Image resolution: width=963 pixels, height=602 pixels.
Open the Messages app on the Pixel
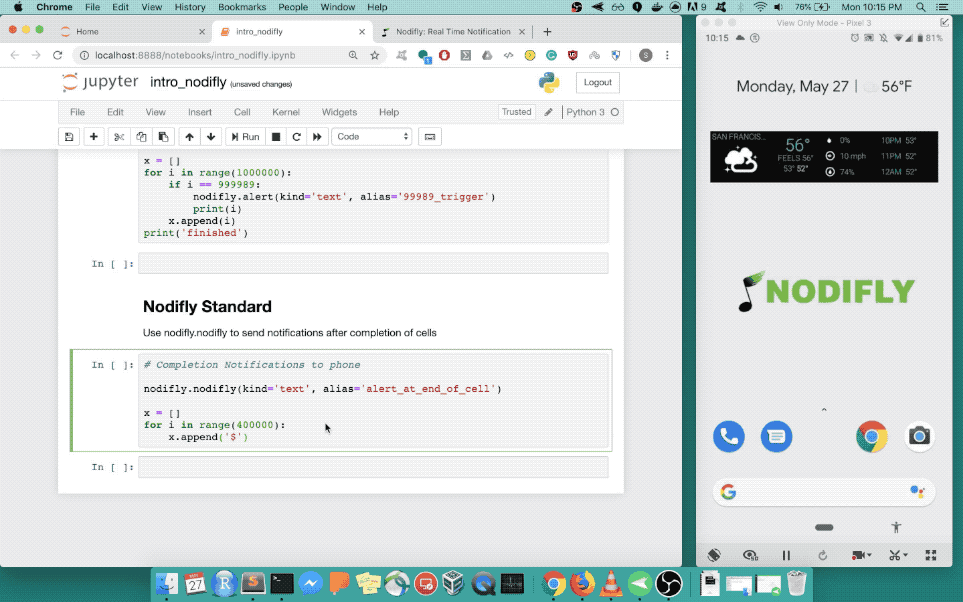pos(776,436)
